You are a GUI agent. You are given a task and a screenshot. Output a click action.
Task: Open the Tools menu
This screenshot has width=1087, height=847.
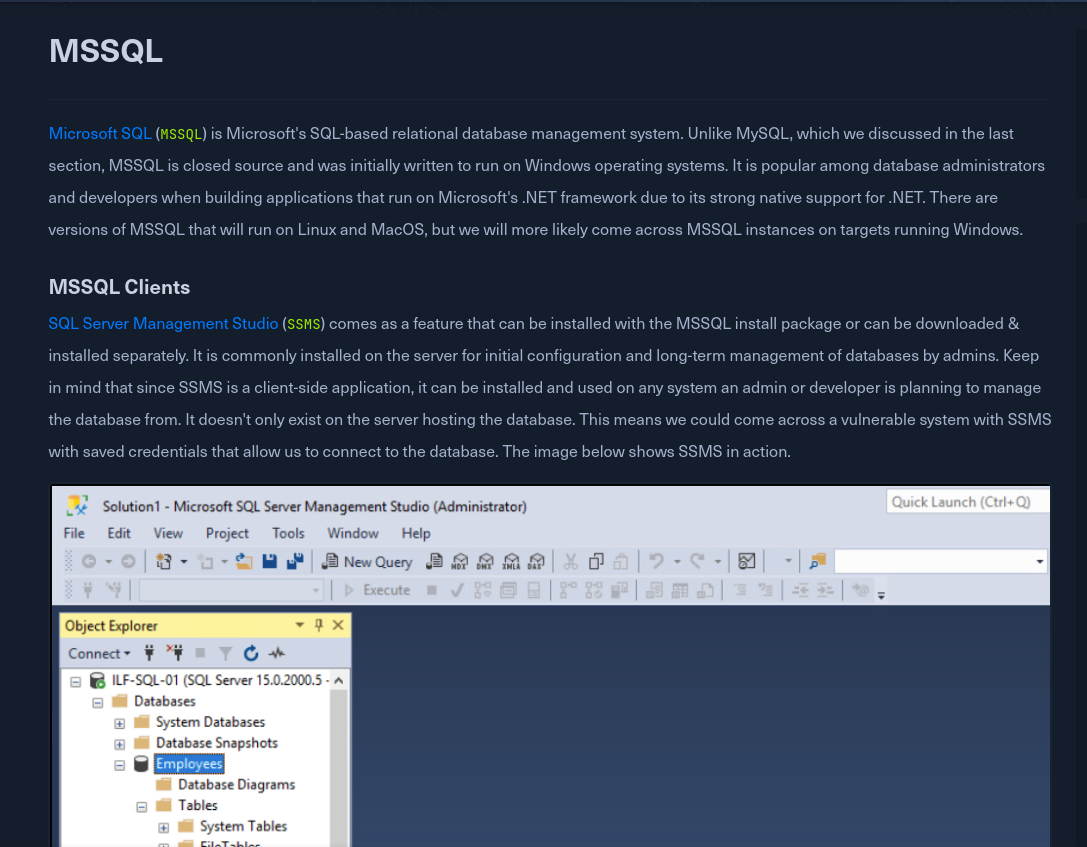[288, 533]
